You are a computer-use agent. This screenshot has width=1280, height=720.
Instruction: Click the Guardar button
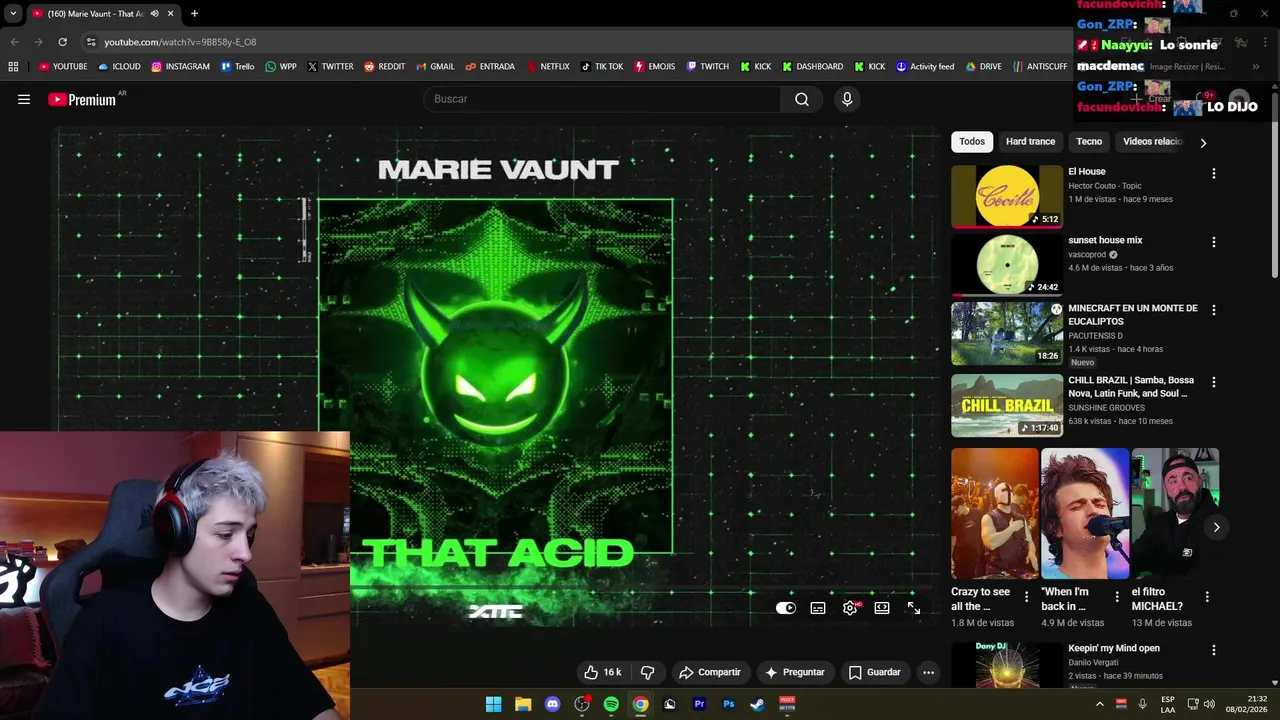coord(874,672)
